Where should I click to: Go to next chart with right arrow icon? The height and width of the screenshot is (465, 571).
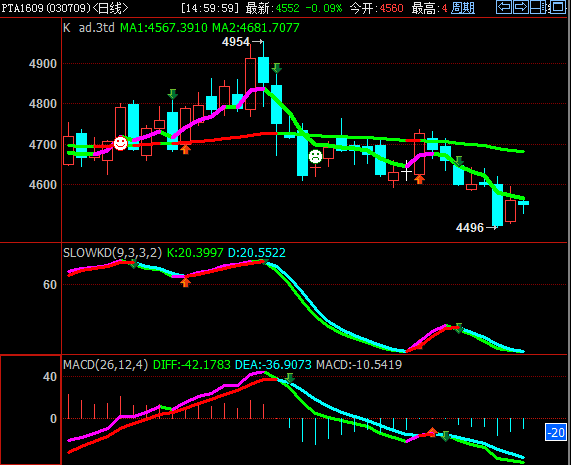(x=521, y=7)
